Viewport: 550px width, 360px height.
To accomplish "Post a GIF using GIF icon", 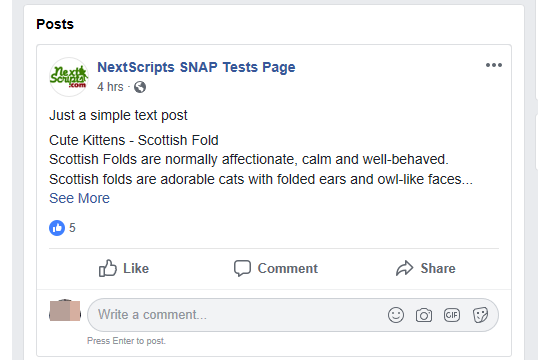I will pos(452,315).
